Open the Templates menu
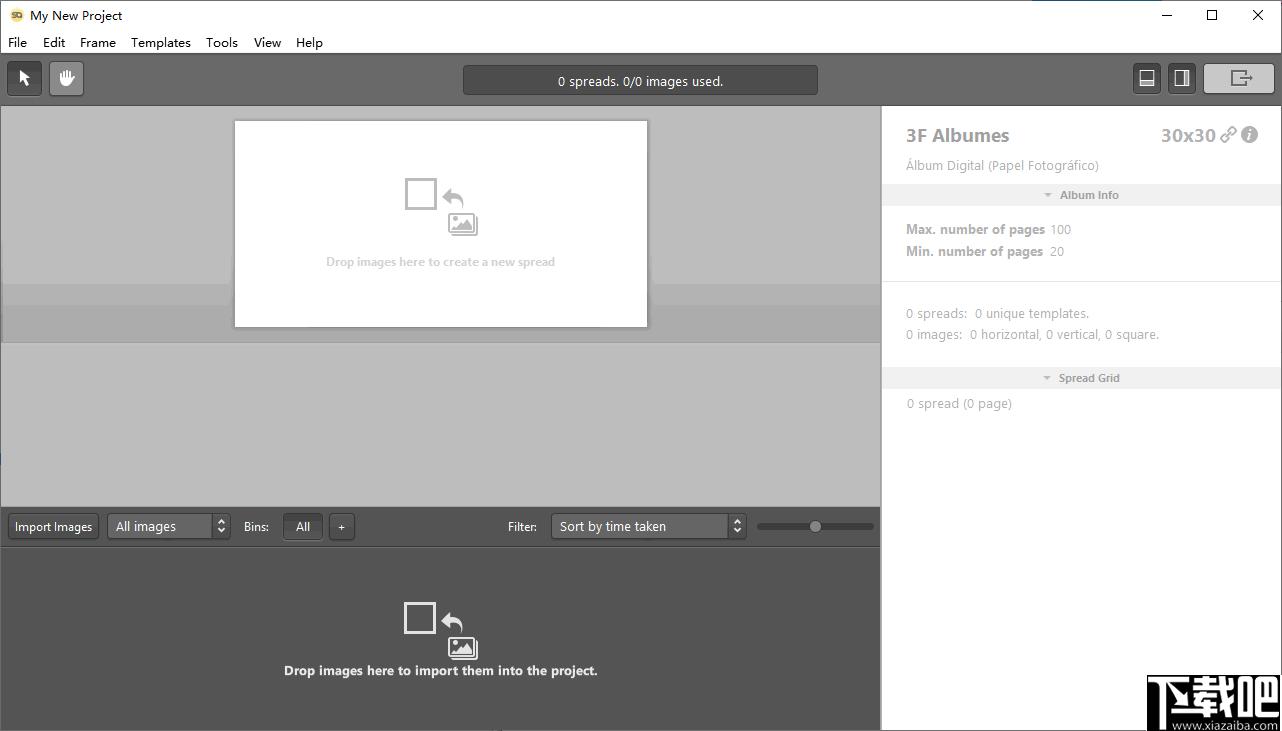The image size is (1282, 731). pyautogui.click(x=161, y=42)
